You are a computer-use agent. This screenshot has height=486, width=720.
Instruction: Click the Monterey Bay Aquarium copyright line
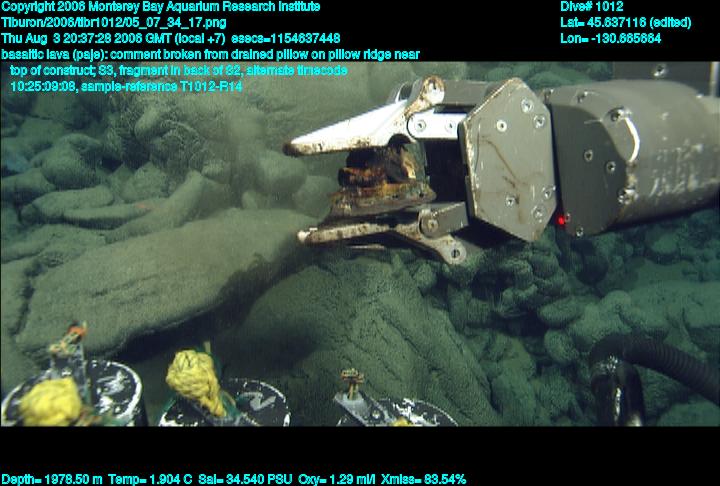(x=161, y=7)
